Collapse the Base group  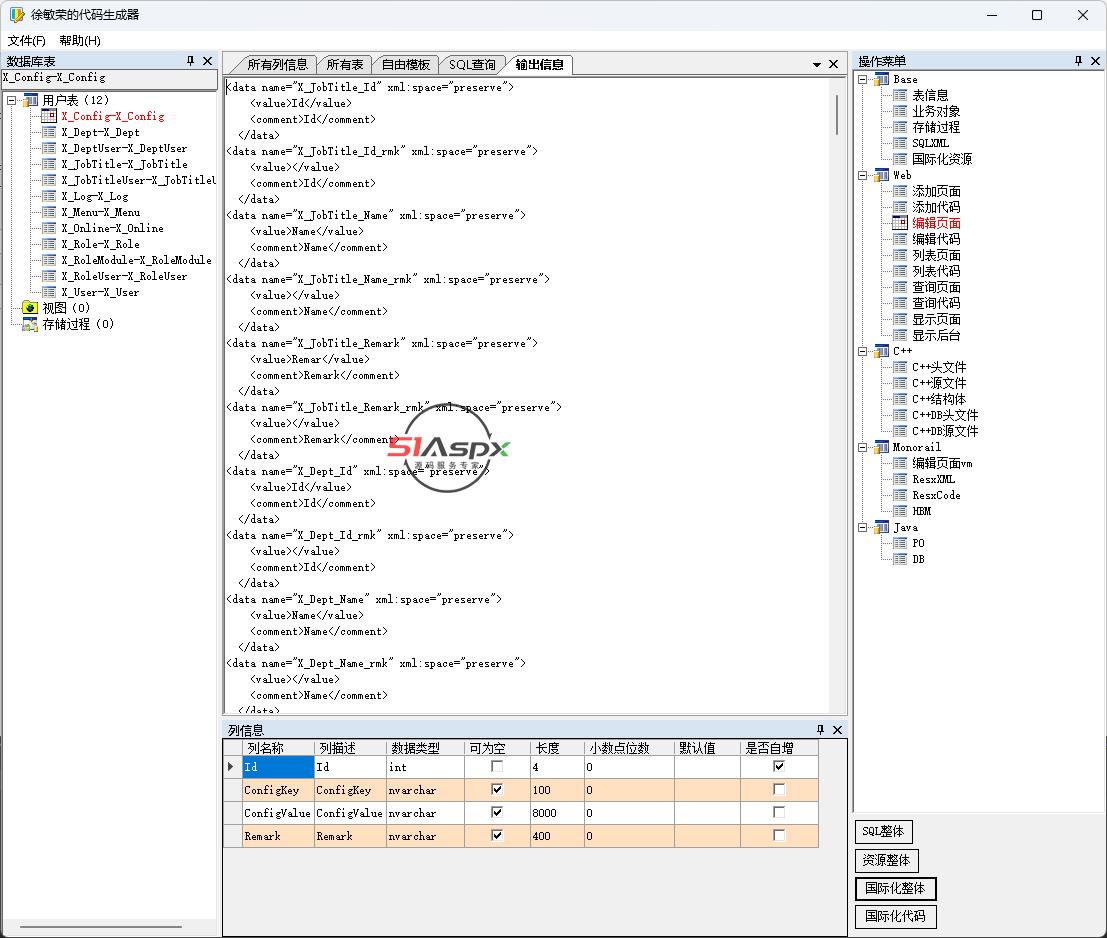[863, 80]
